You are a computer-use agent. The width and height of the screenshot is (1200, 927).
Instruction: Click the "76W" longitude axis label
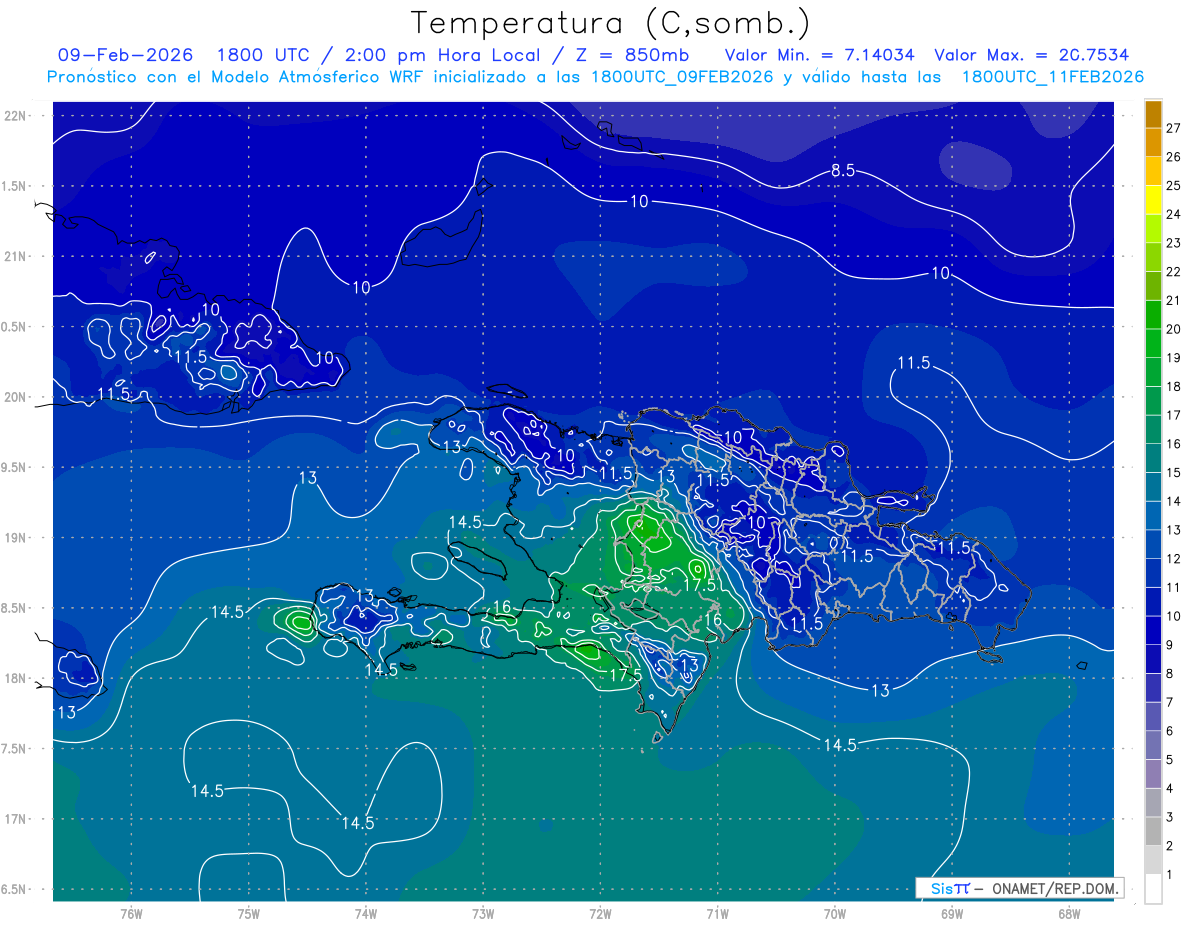pos(131,914)
